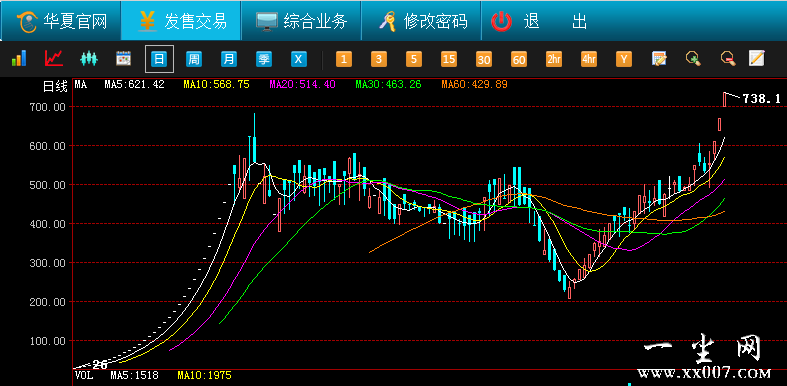
Task: Open the 发售交易 tab
Action: click(x=181, y=21)
